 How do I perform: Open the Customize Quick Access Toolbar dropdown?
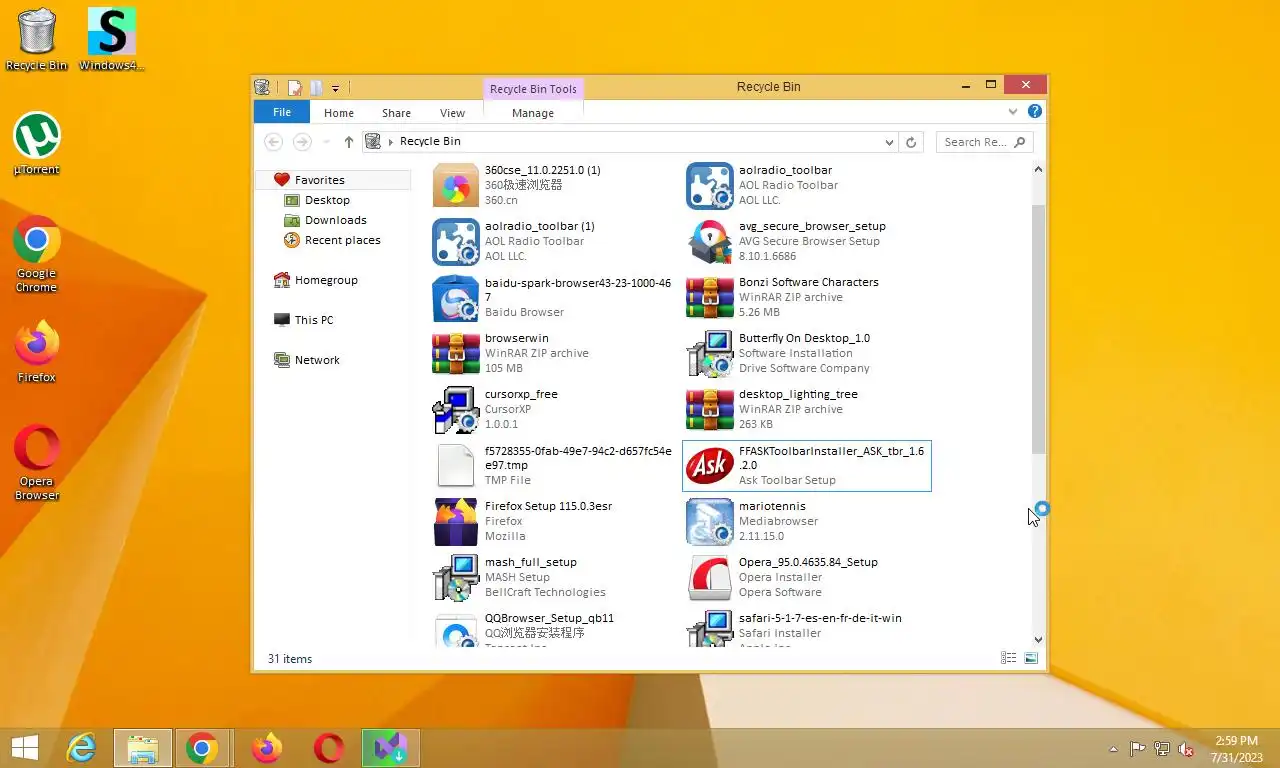336,88
